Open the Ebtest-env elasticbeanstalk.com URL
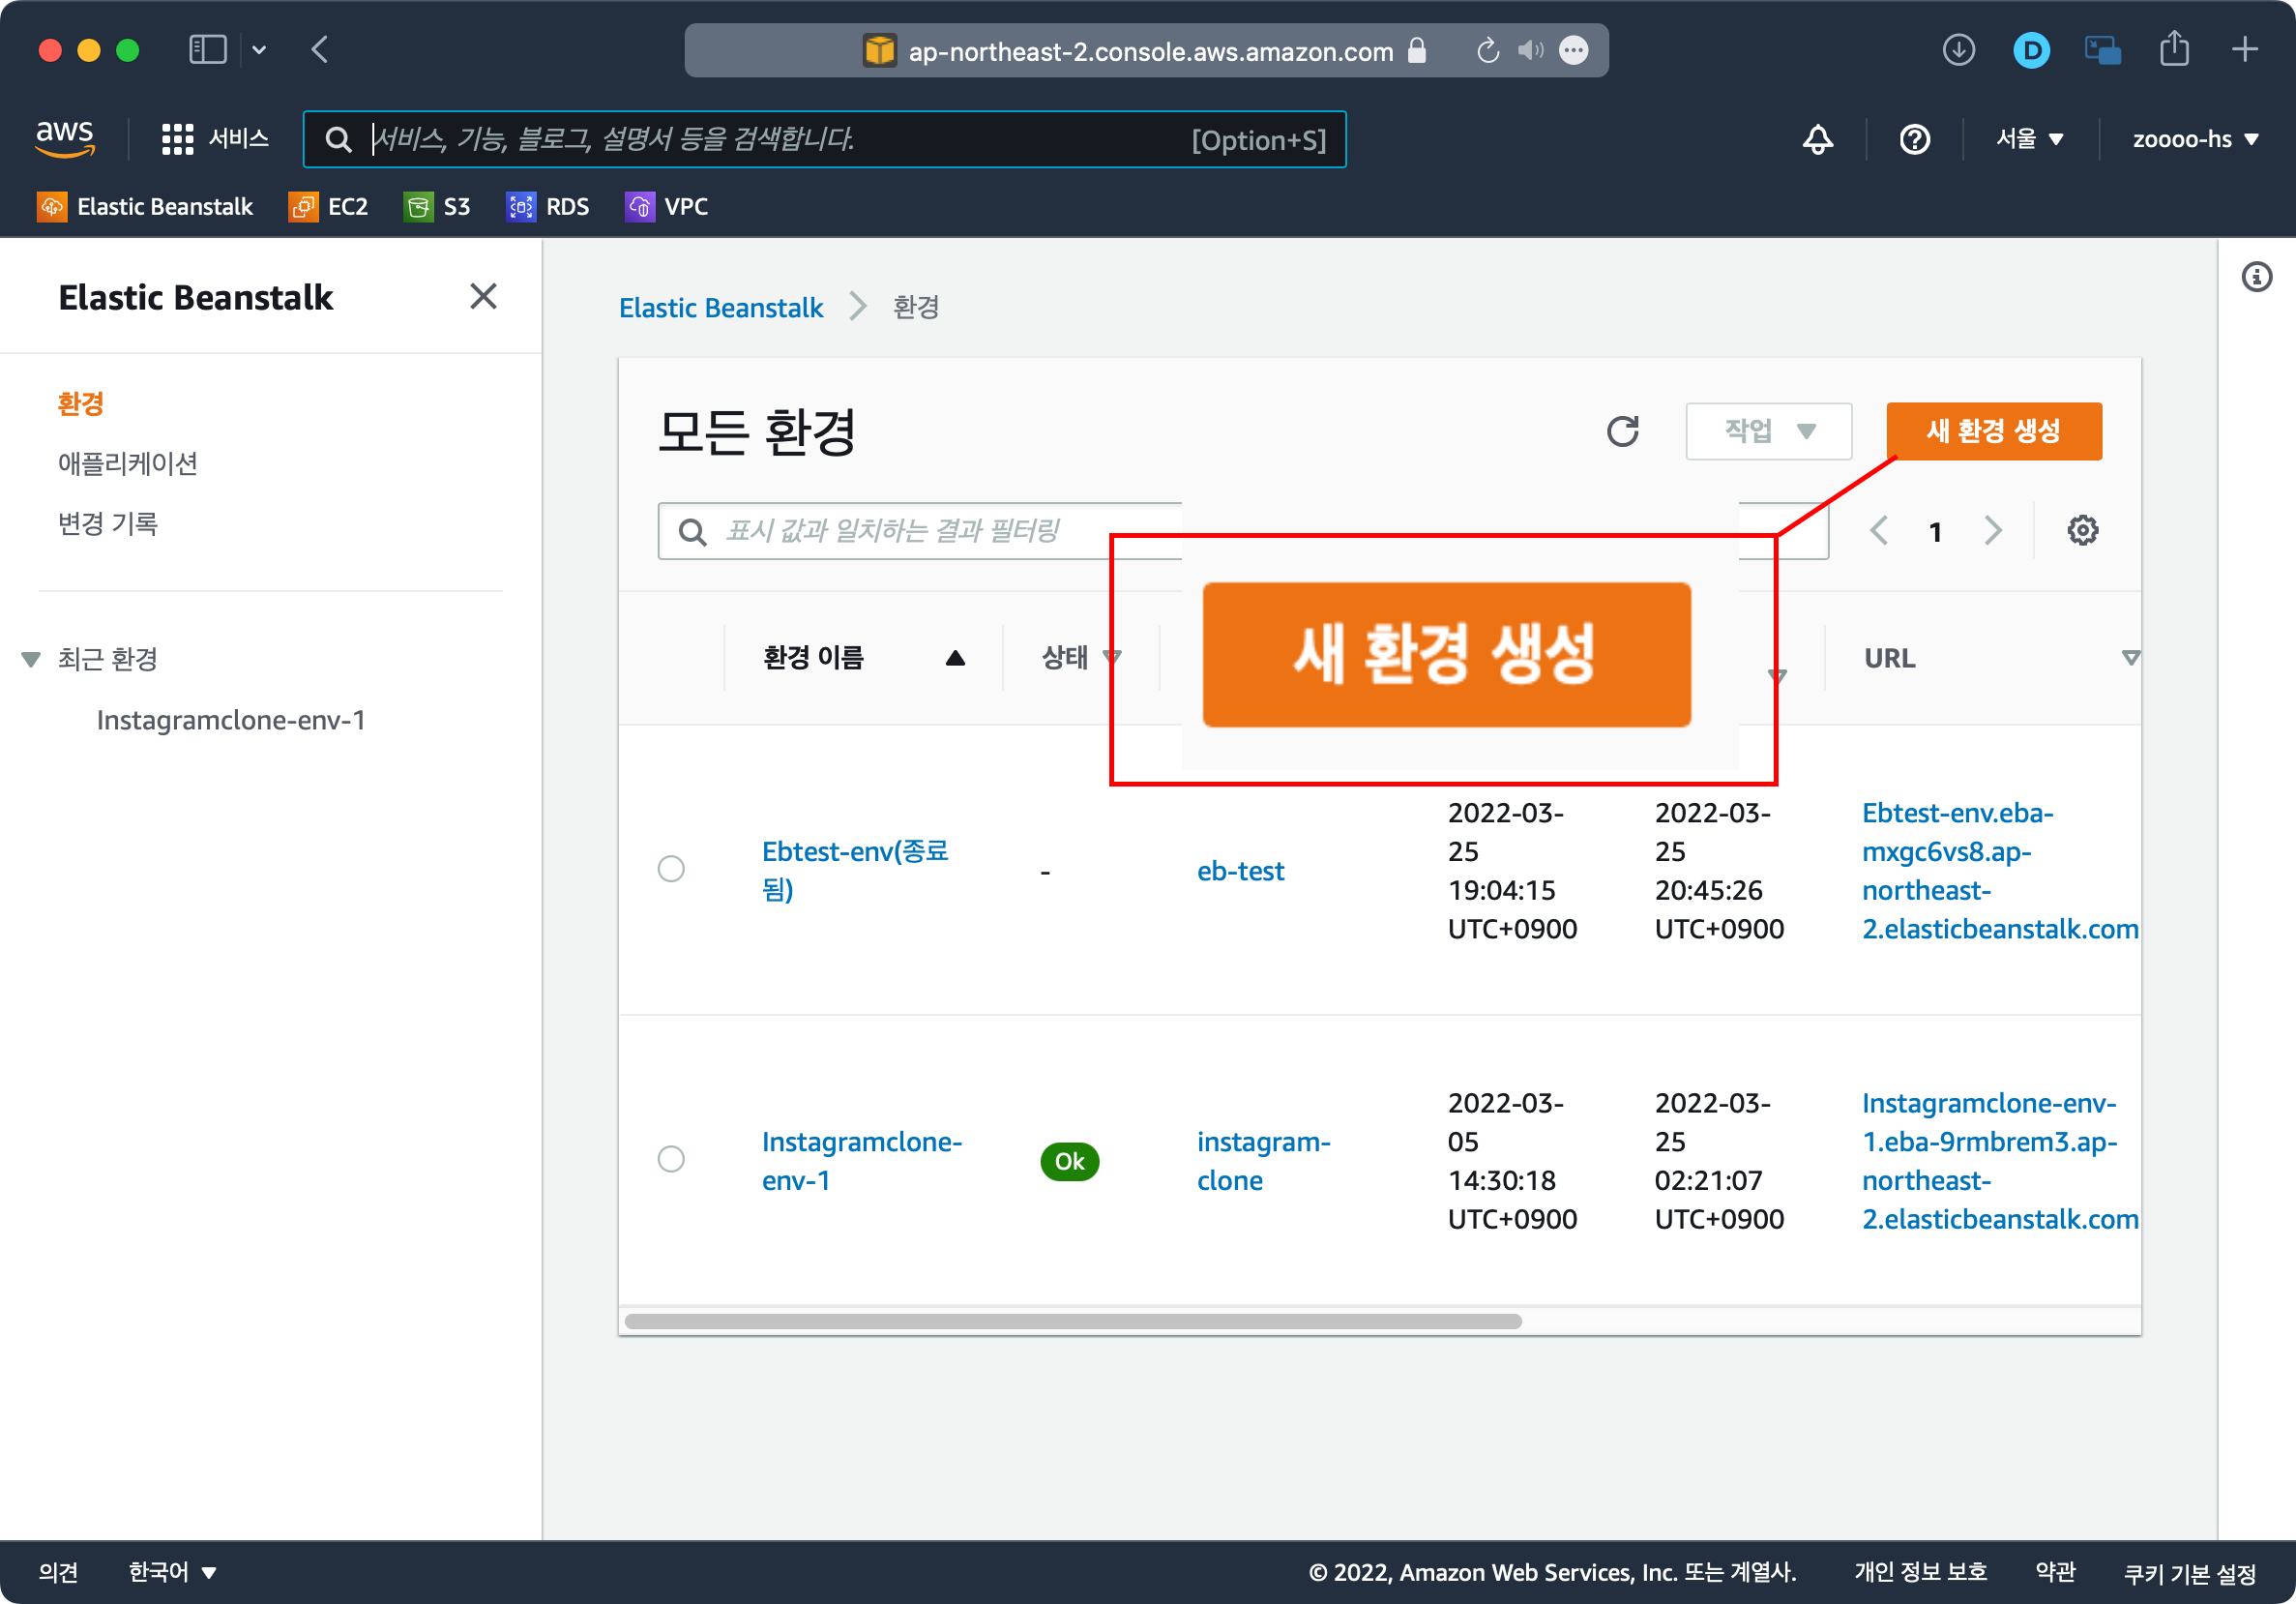This screenshot has height=1604, width=2296. (1999, 870)
